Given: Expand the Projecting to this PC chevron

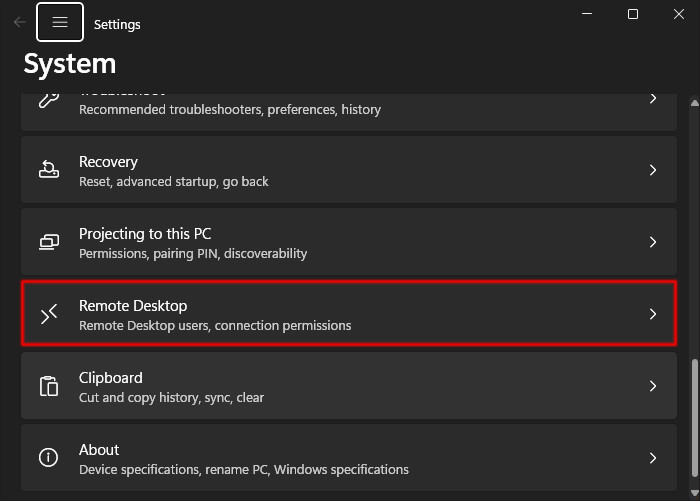Looking at the screenshot, I should 653,242.
